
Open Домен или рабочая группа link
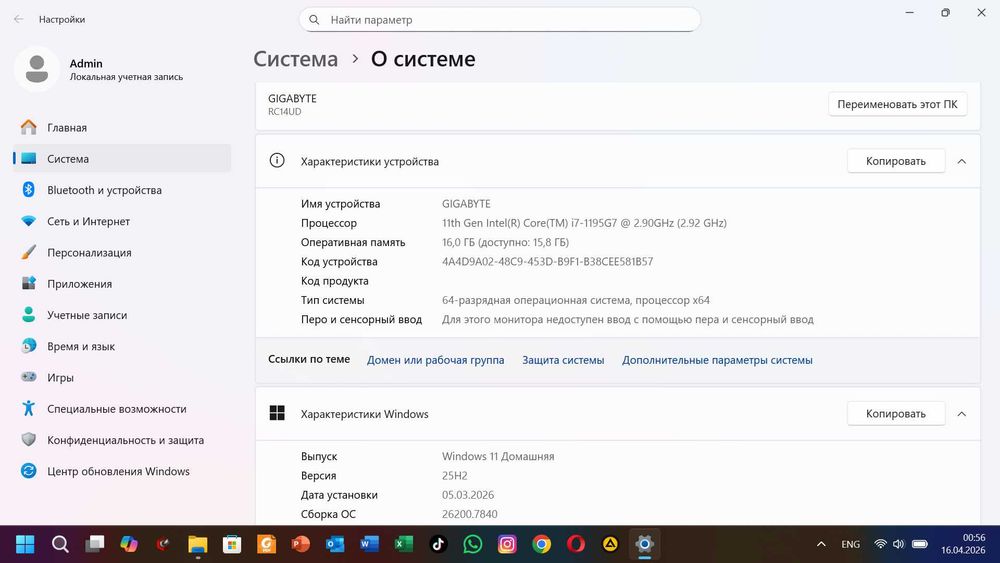pyautogui.click(x=435, y=360)
